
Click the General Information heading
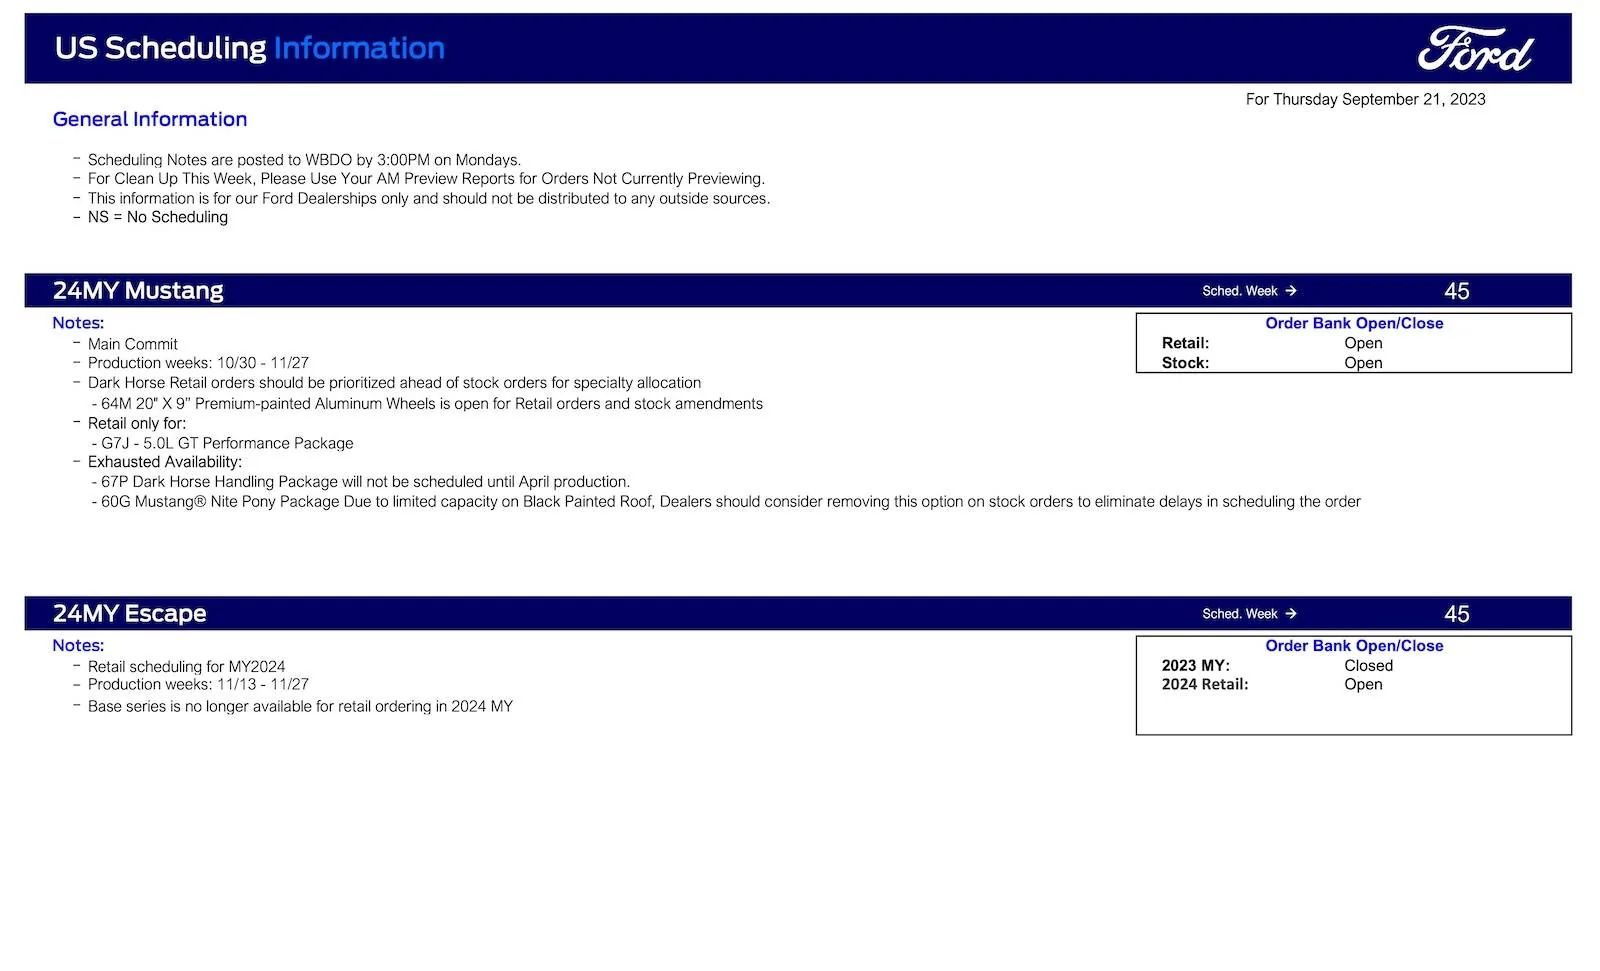pos(150,119)
